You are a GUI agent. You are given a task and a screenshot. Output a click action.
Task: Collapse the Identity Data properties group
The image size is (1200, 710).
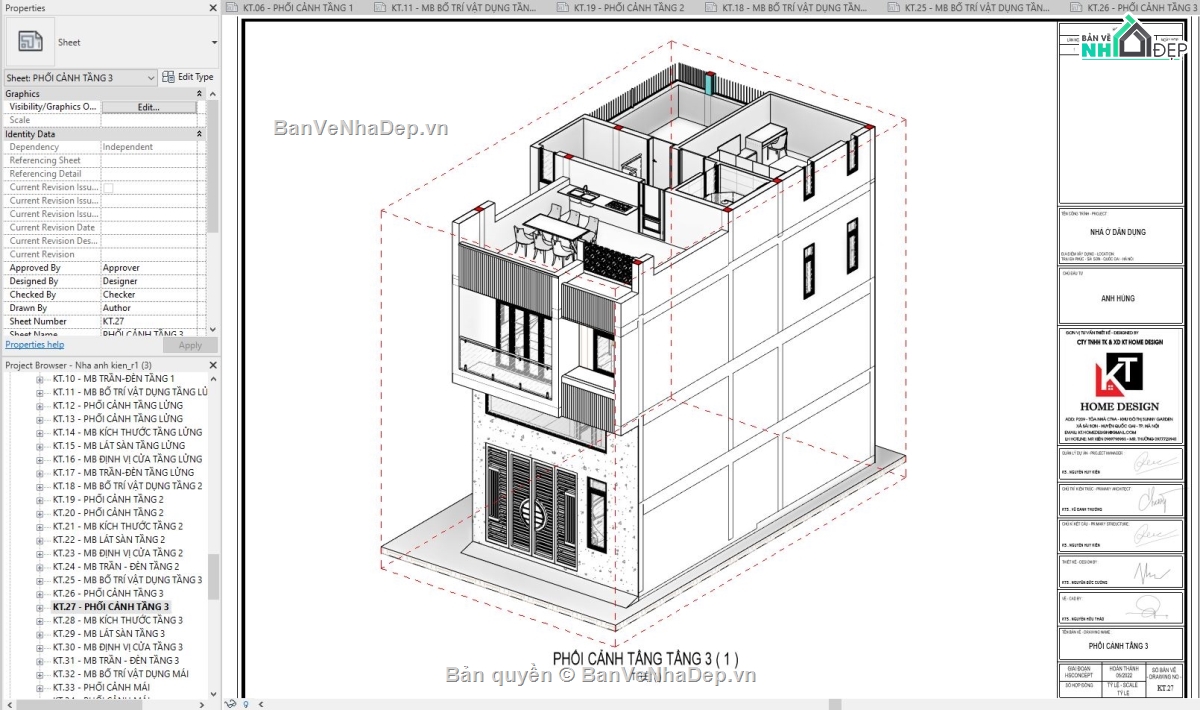199,133
